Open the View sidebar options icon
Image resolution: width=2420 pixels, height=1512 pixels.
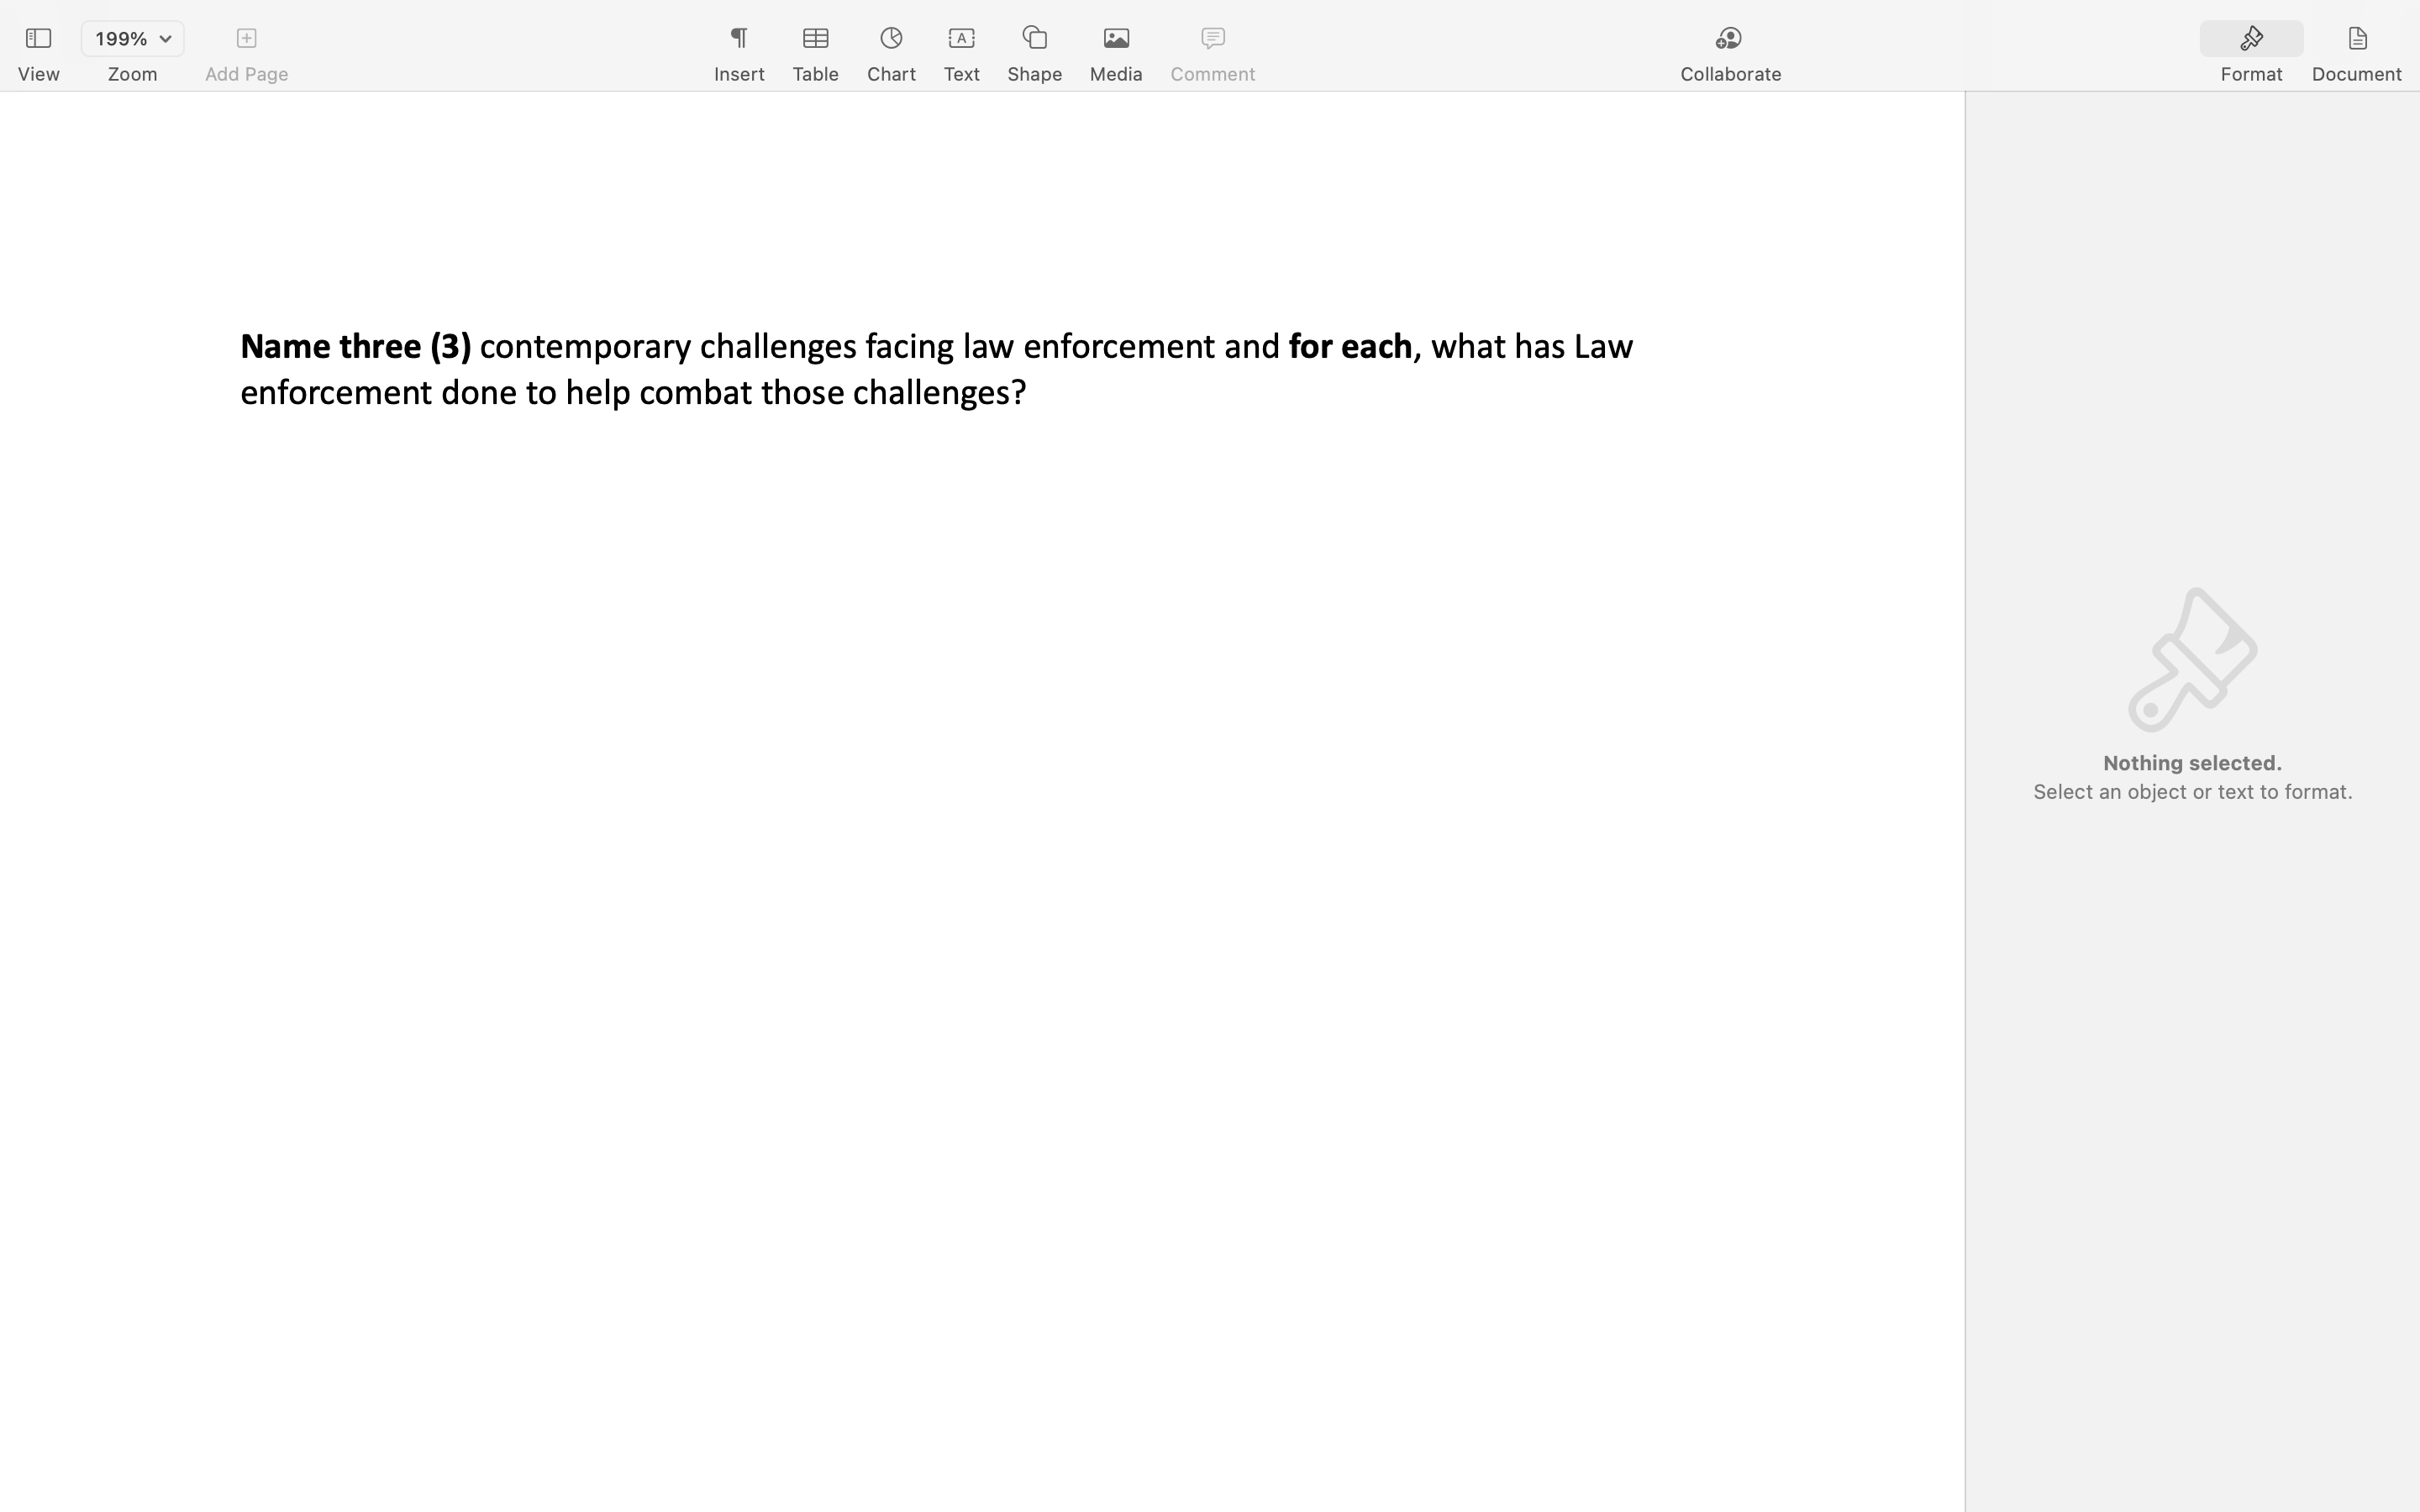coord(38,38)
